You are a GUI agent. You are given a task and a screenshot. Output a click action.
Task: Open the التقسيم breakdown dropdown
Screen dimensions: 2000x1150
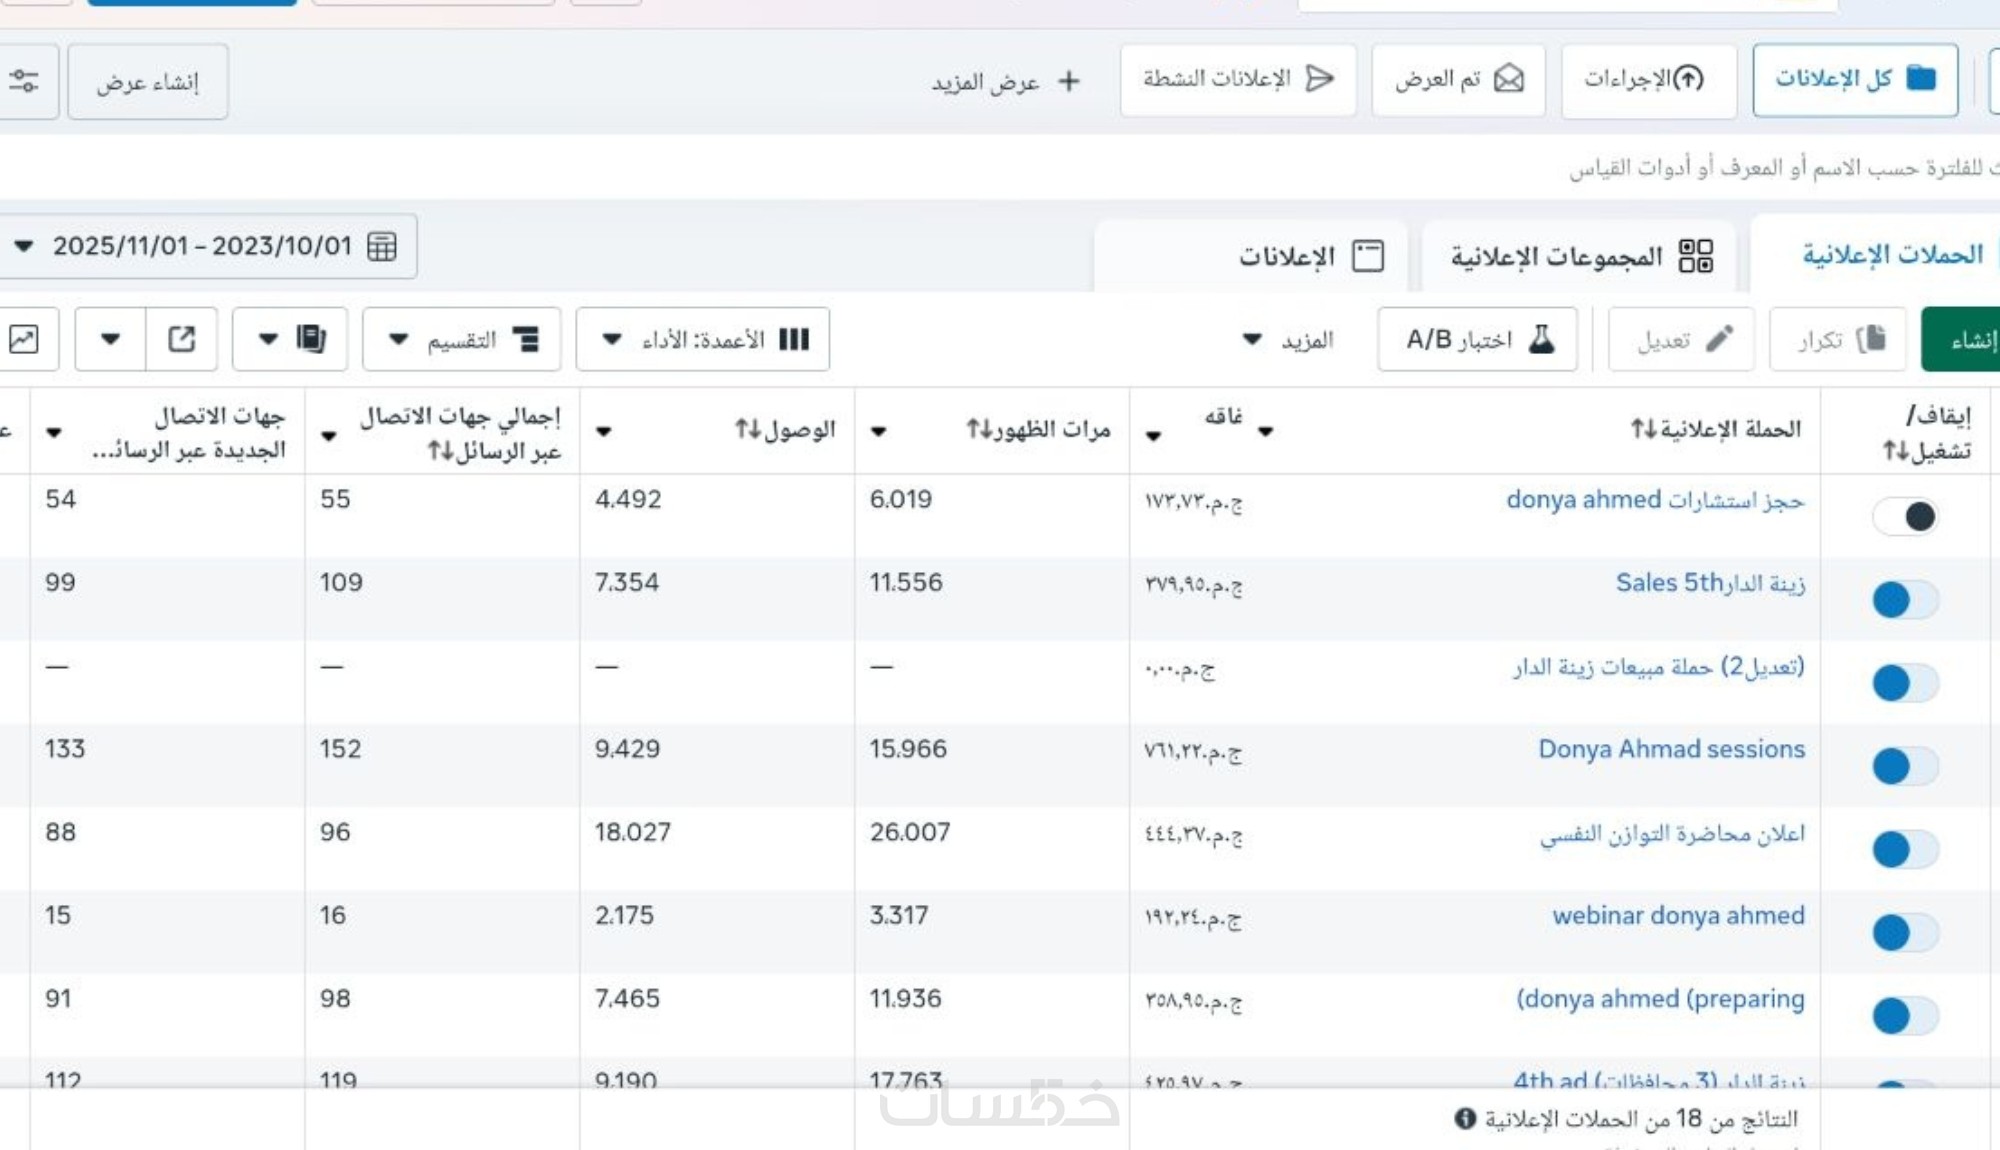pos(461,340)
